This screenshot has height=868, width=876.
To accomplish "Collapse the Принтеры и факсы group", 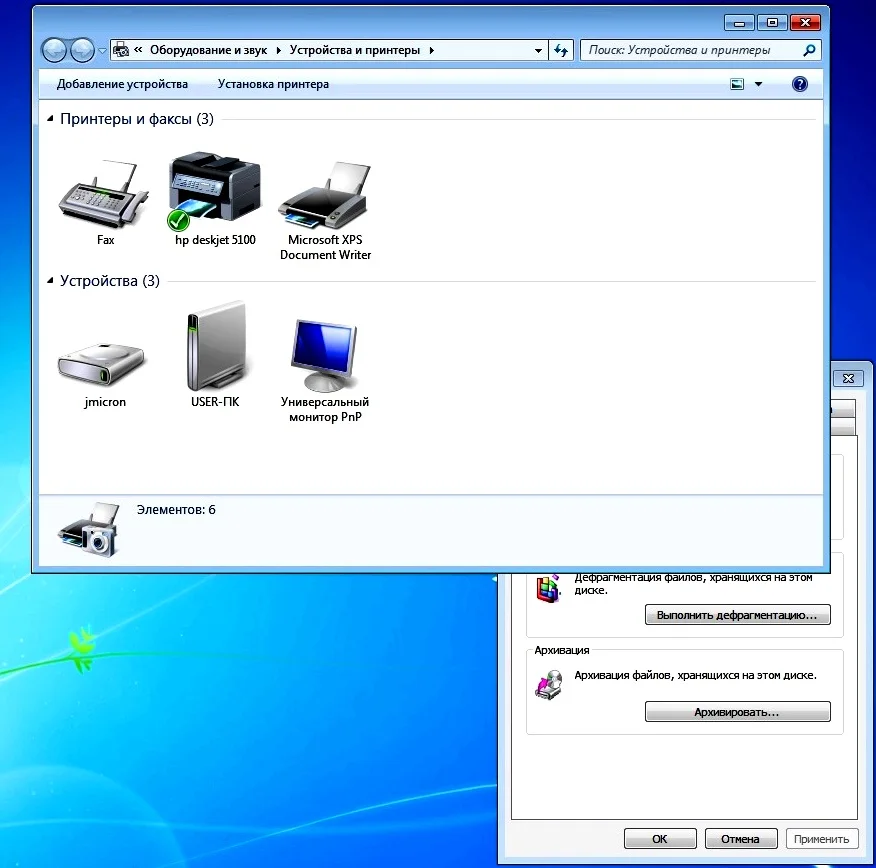I will (50, 118).
